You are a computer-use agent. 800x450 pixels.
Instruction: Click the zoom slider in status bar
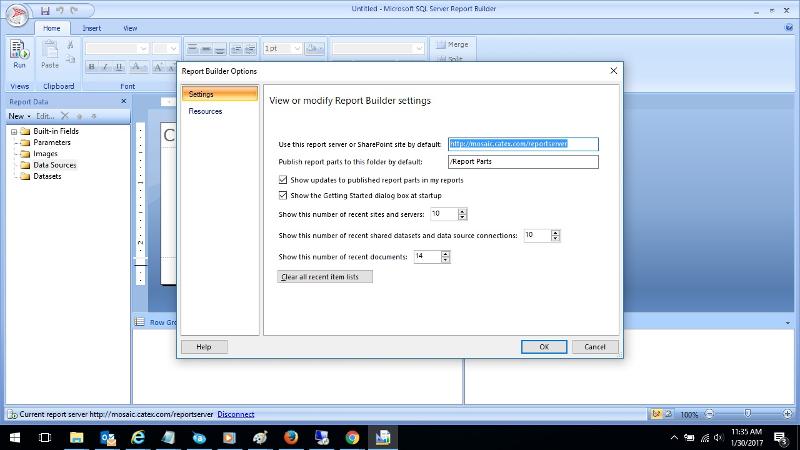[742, 414]
